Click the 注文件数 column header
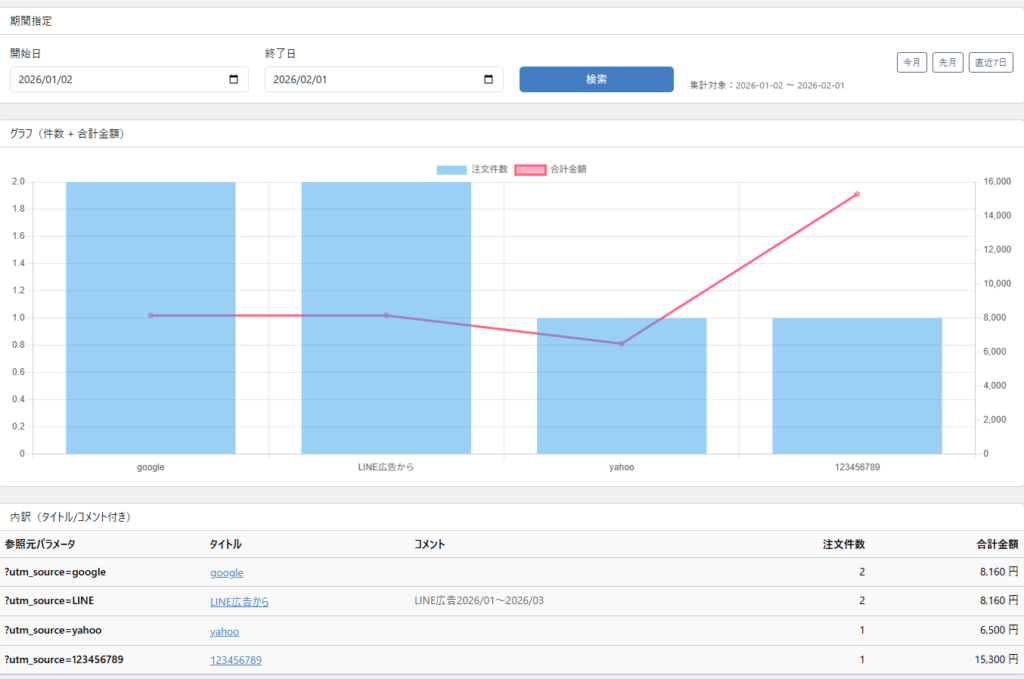The width and height of the screenshot is (1024, 679). tap(843, 545)
